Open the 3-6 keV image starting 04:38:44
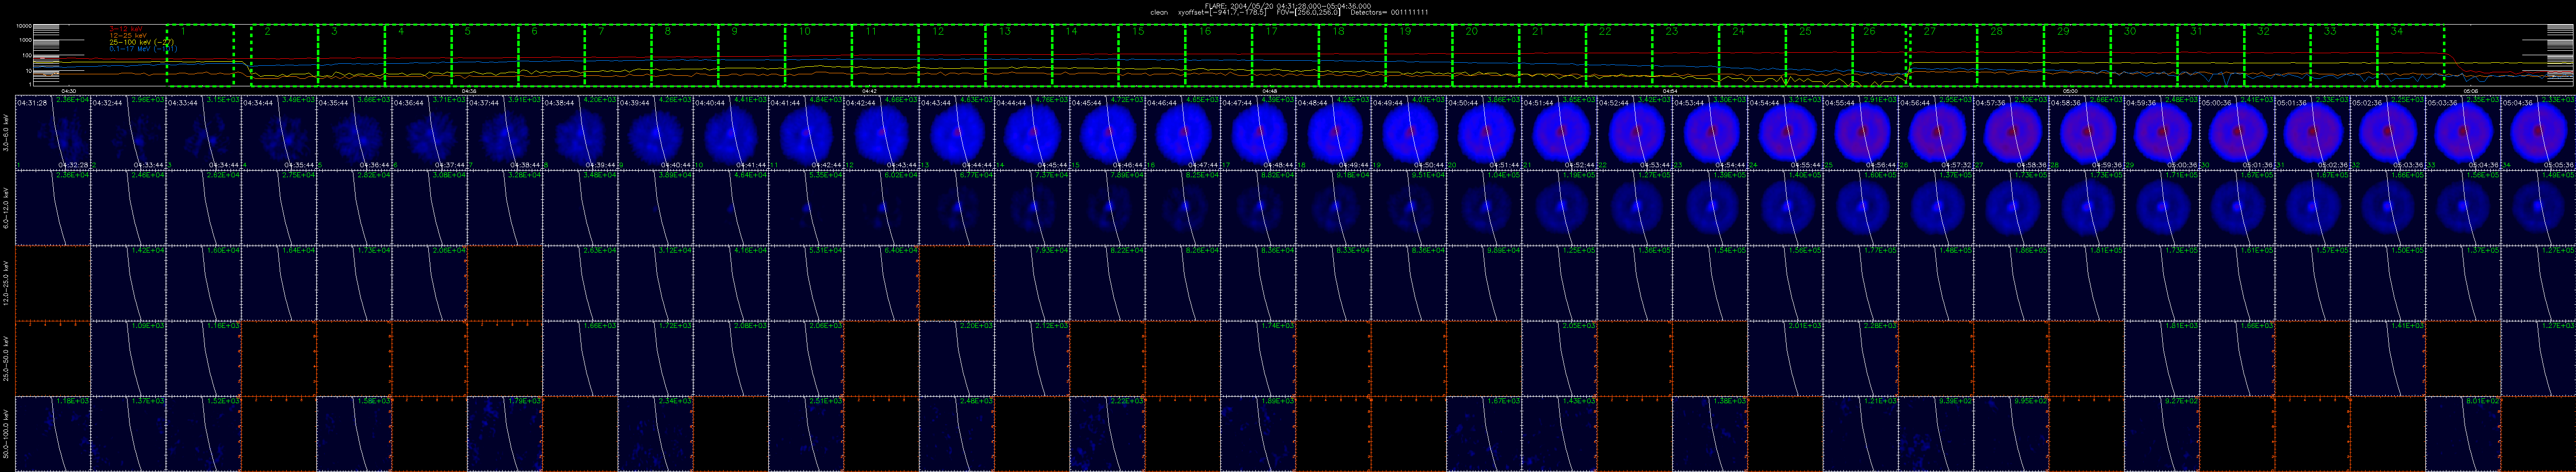The width and height of the screenshot is (2576, 472). click(x=580, y=133)
